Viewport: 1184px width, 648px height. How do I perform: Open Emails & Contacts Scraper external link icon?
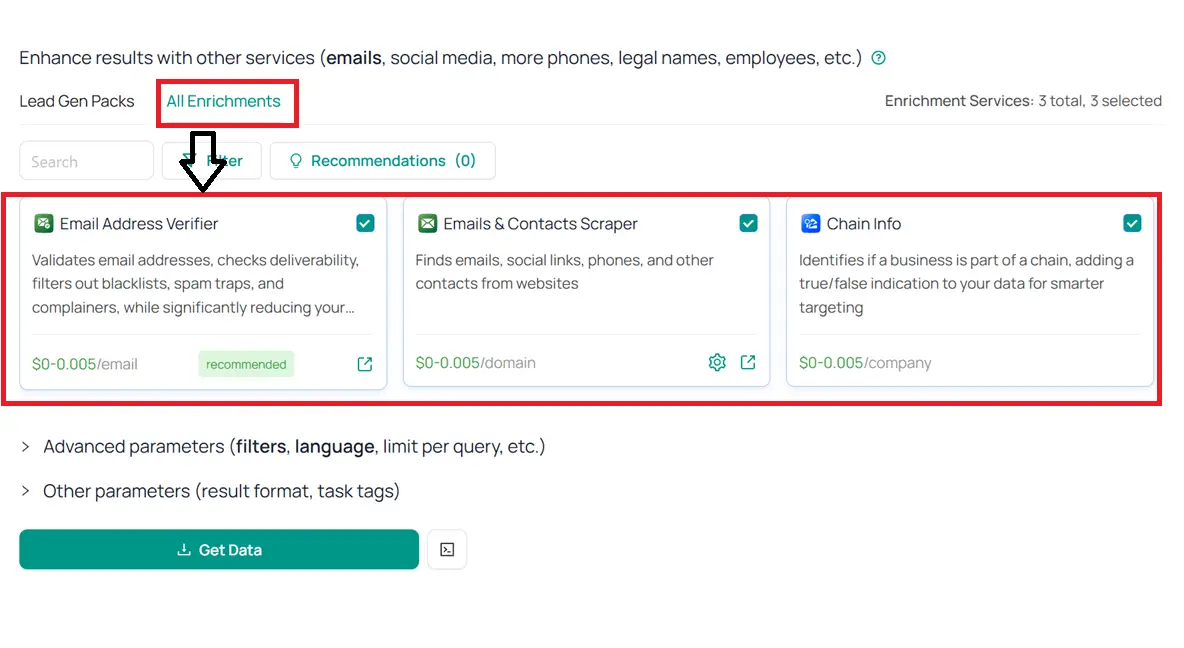tap(748, 363)
